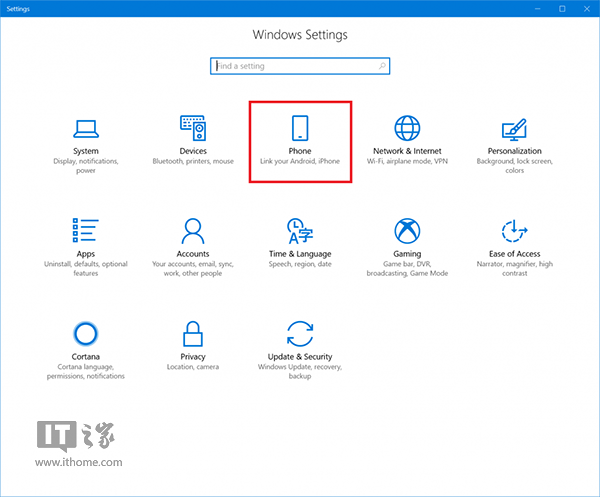Click 'Cortana language, permissions, notifications' description
The image size is (600, 497).
tap(86, 372)
